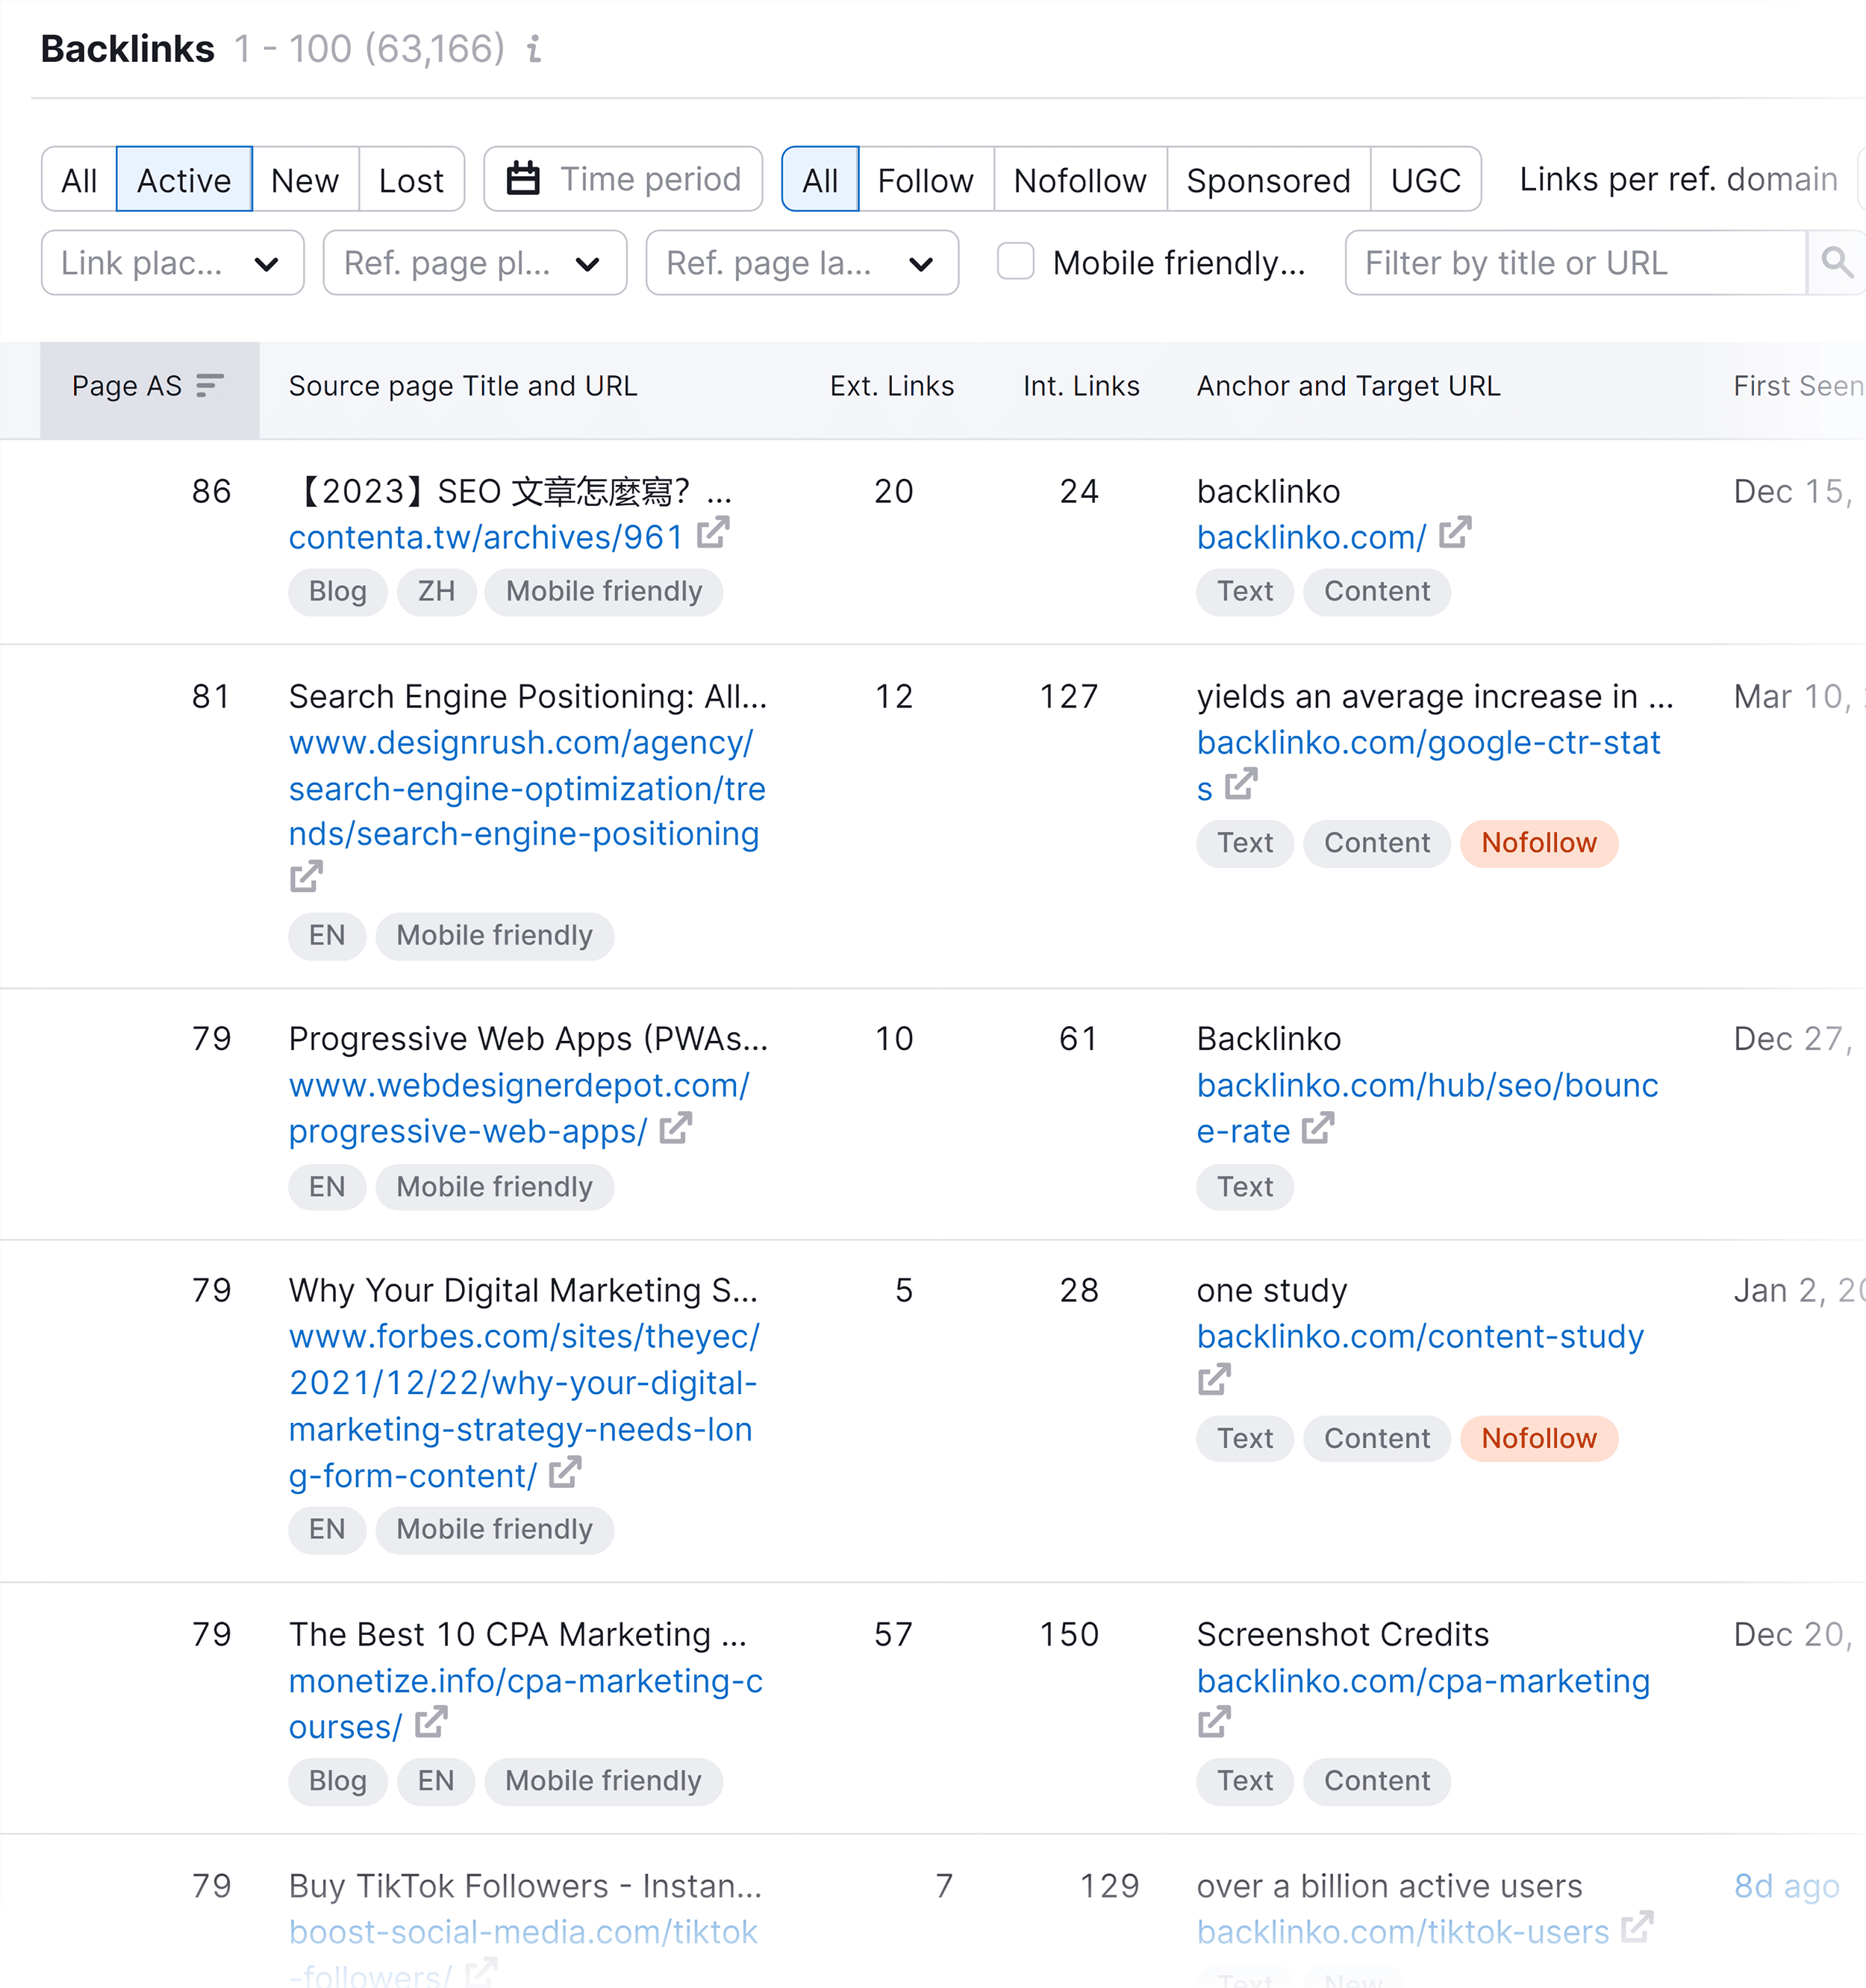This screenshot has width=1866, height=1988.
Task: Expand the Link placement dropdown filter
Action: coord(170,266)
